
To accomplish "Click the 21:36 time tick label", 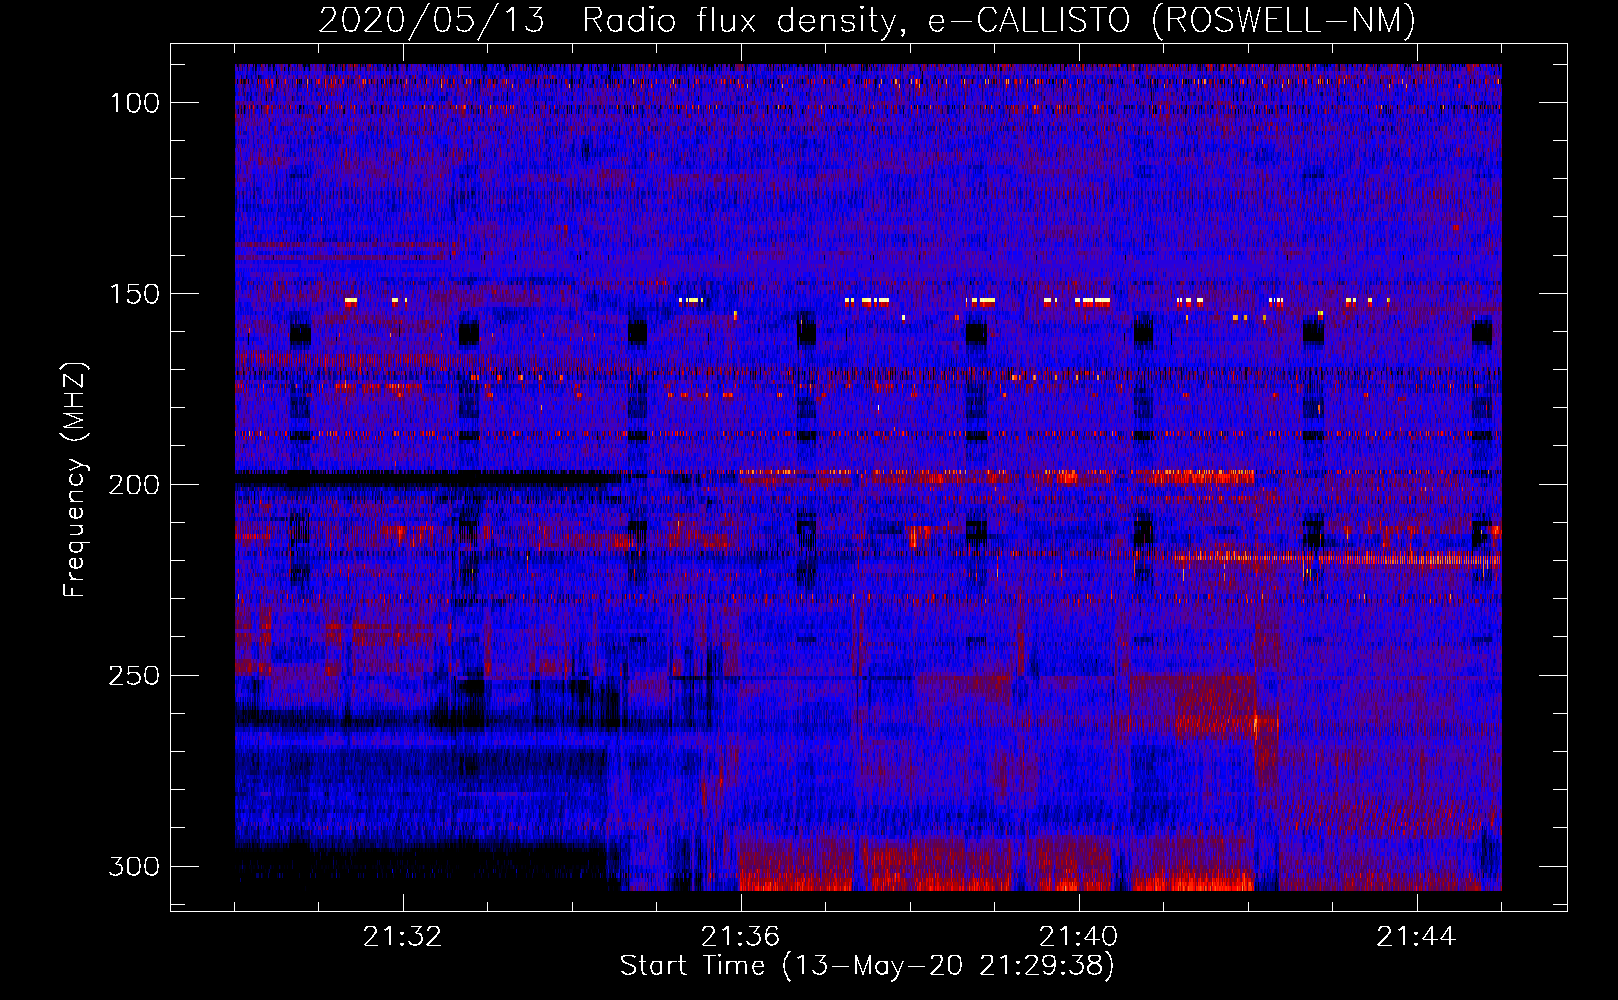I will [x=740, y=937].
